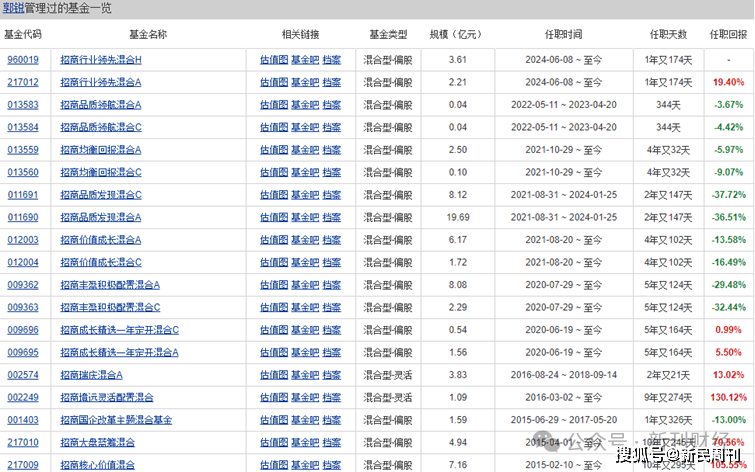Click fund code 217009
The image size is (755, 472).
[x=23, y=464]
